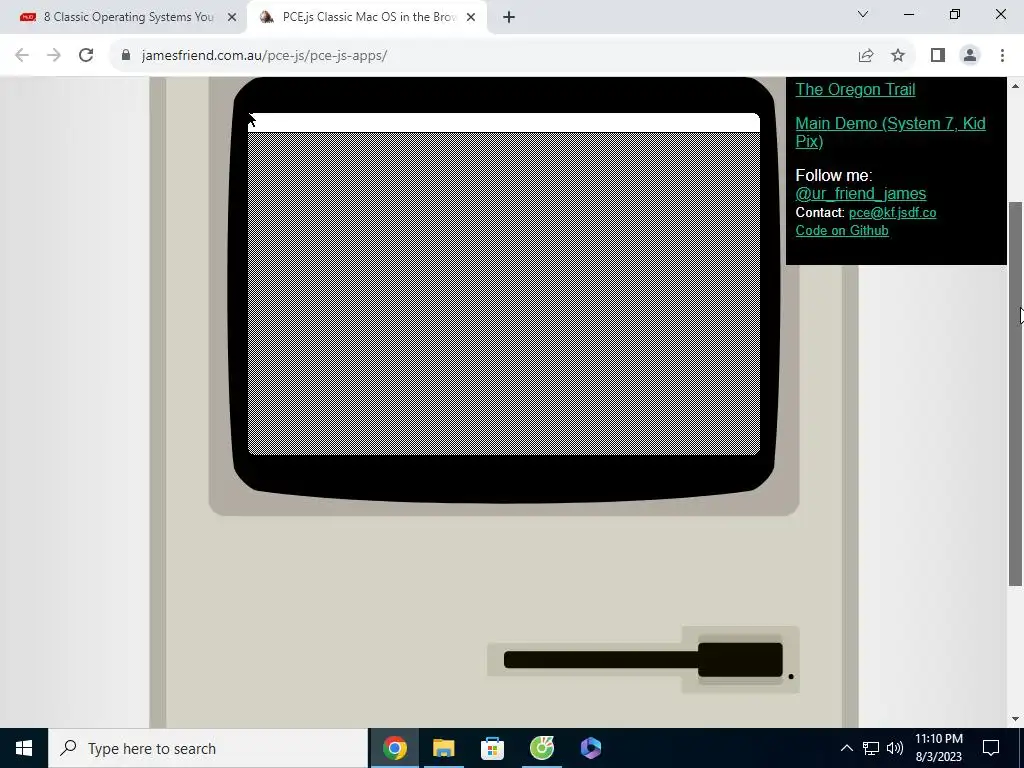Bookmark this page with star
Viewport: 1024px width, 768px height.
pos(898,56)
